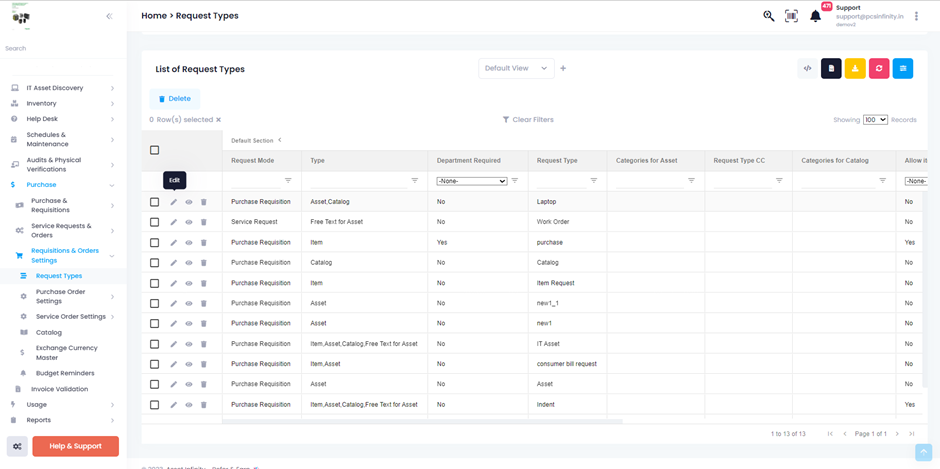Open barcode scanner icon in header
Viewport: 940px width, 469px height.
(x=791, y=16)
